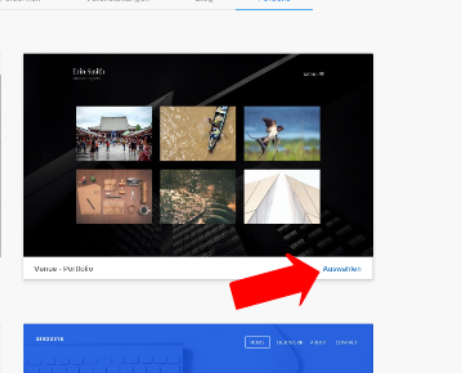462x373 pixels.
Task: Switch to the partially visible Blog tab
Action: click(x=204, y=2)
